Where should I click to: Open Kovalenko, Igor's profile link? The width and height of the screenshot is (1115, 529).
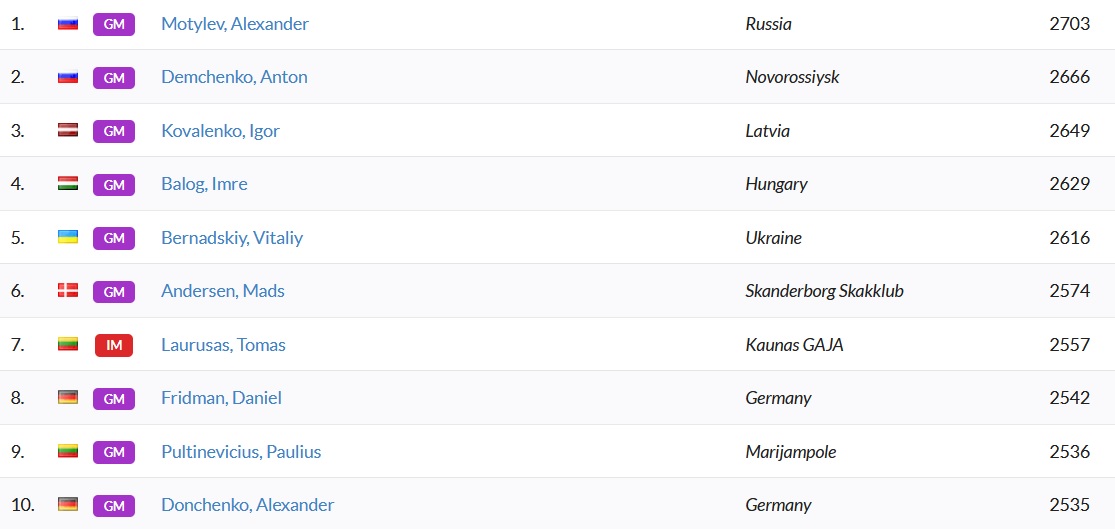click(220, 131)
